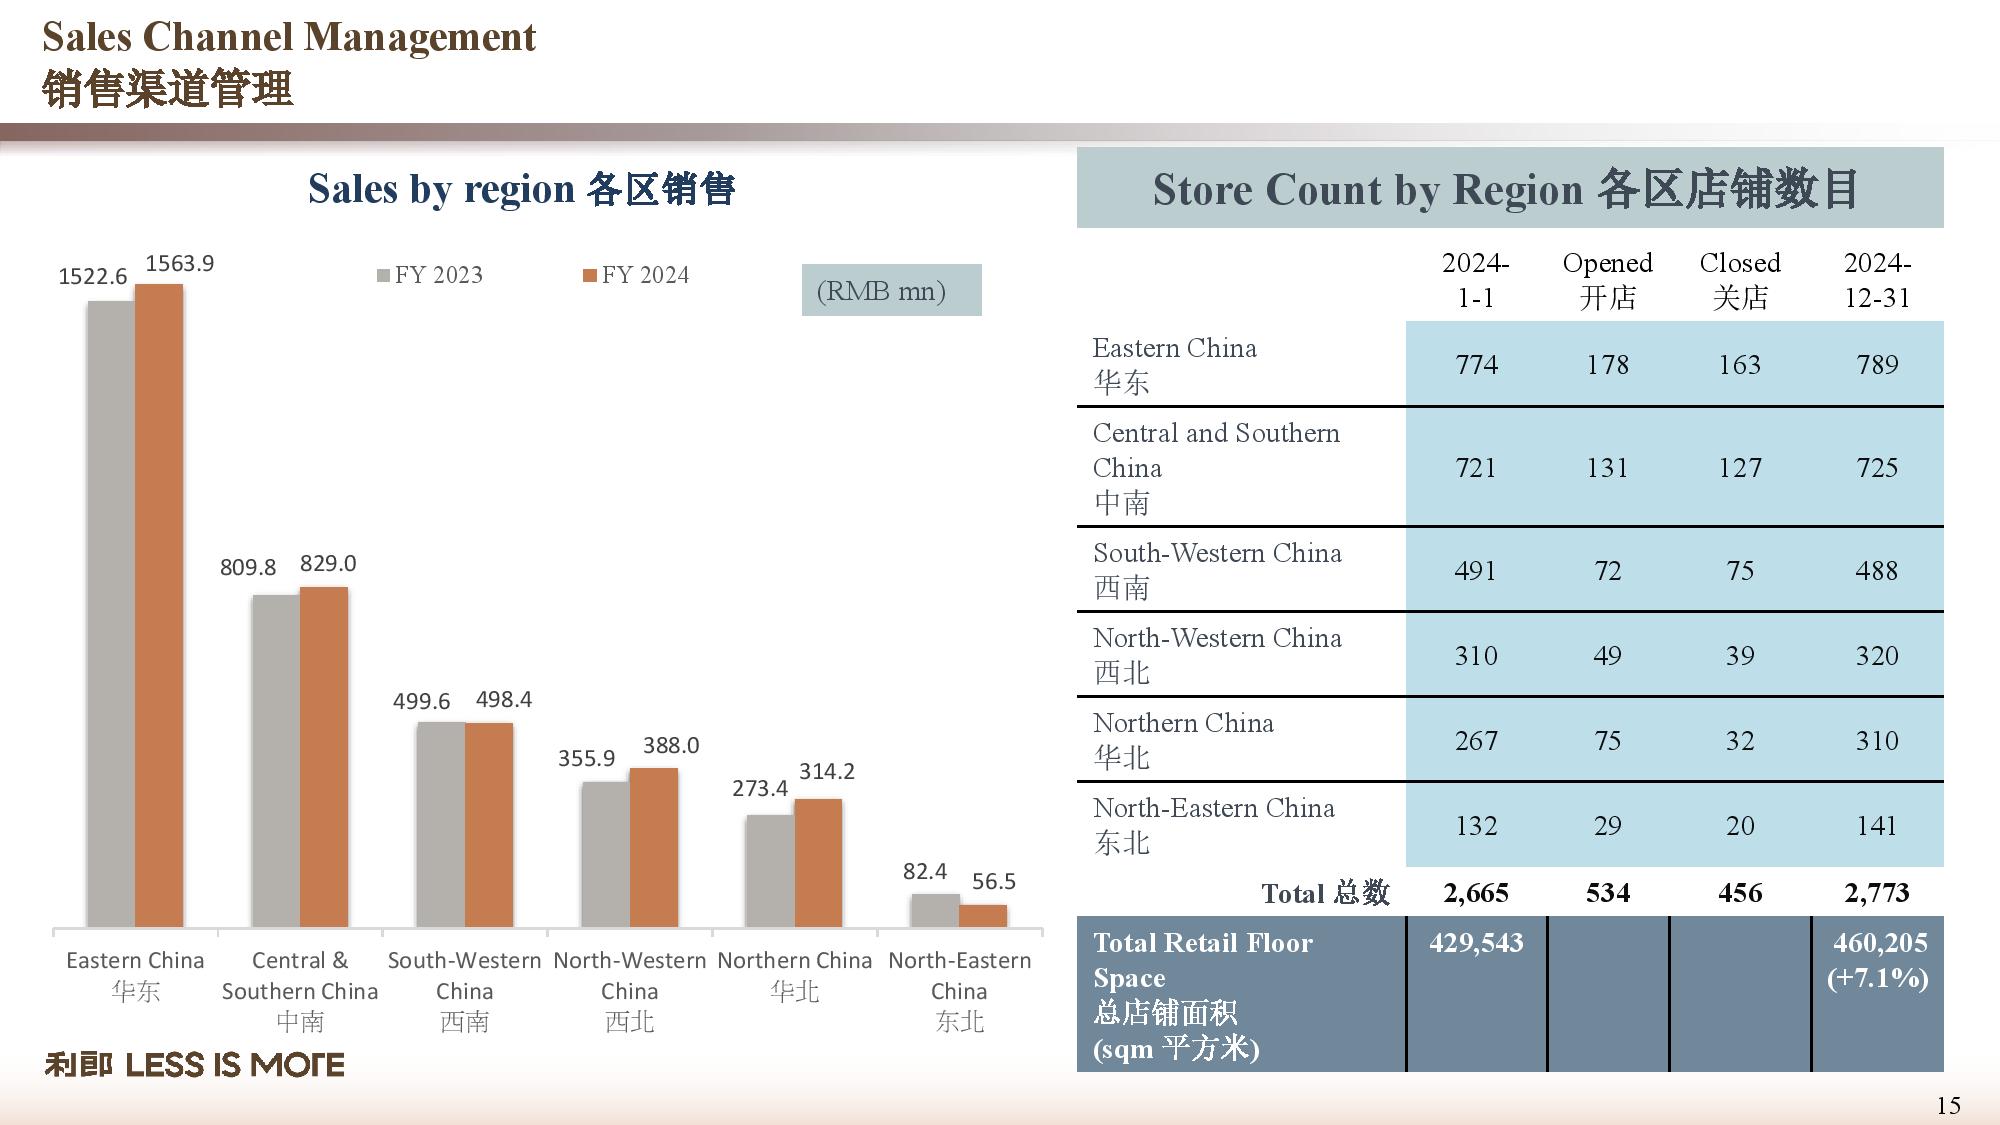Click the South-Western China axis label
The height and width of the screenshot is (1125, 2000).
[464, 990]
